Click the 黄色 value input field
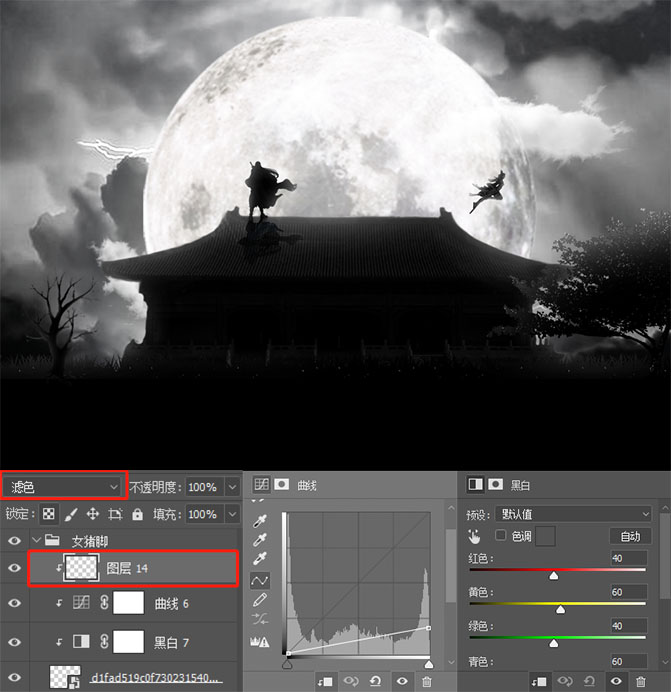Image resolution: width=671 pixels, height=692 pixels. (629, 592)
